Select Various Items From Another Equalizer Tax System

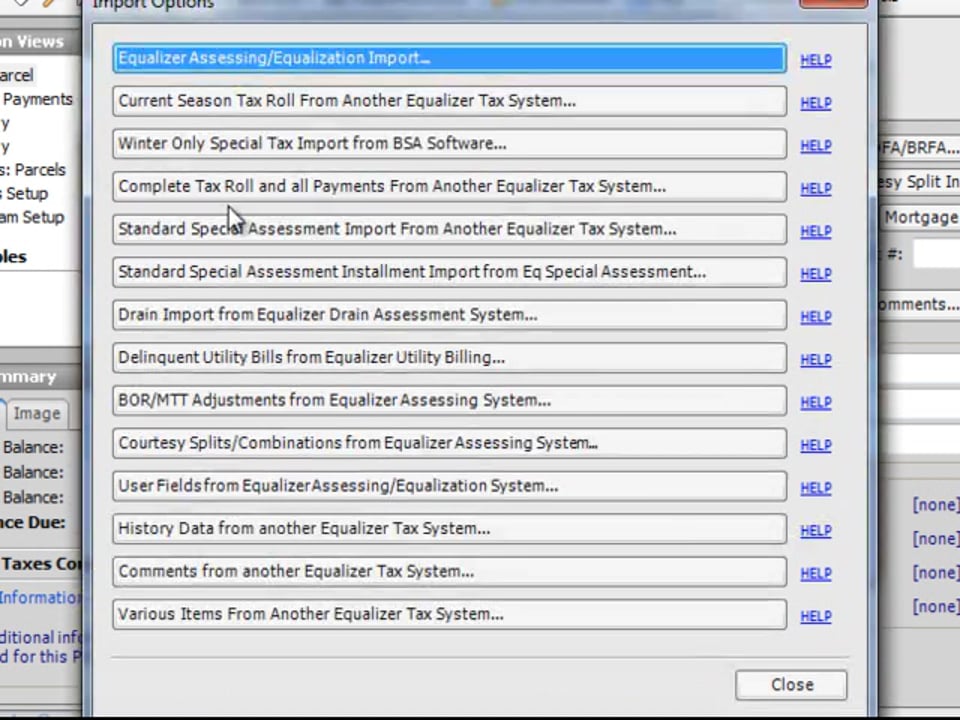coord(449,615)
